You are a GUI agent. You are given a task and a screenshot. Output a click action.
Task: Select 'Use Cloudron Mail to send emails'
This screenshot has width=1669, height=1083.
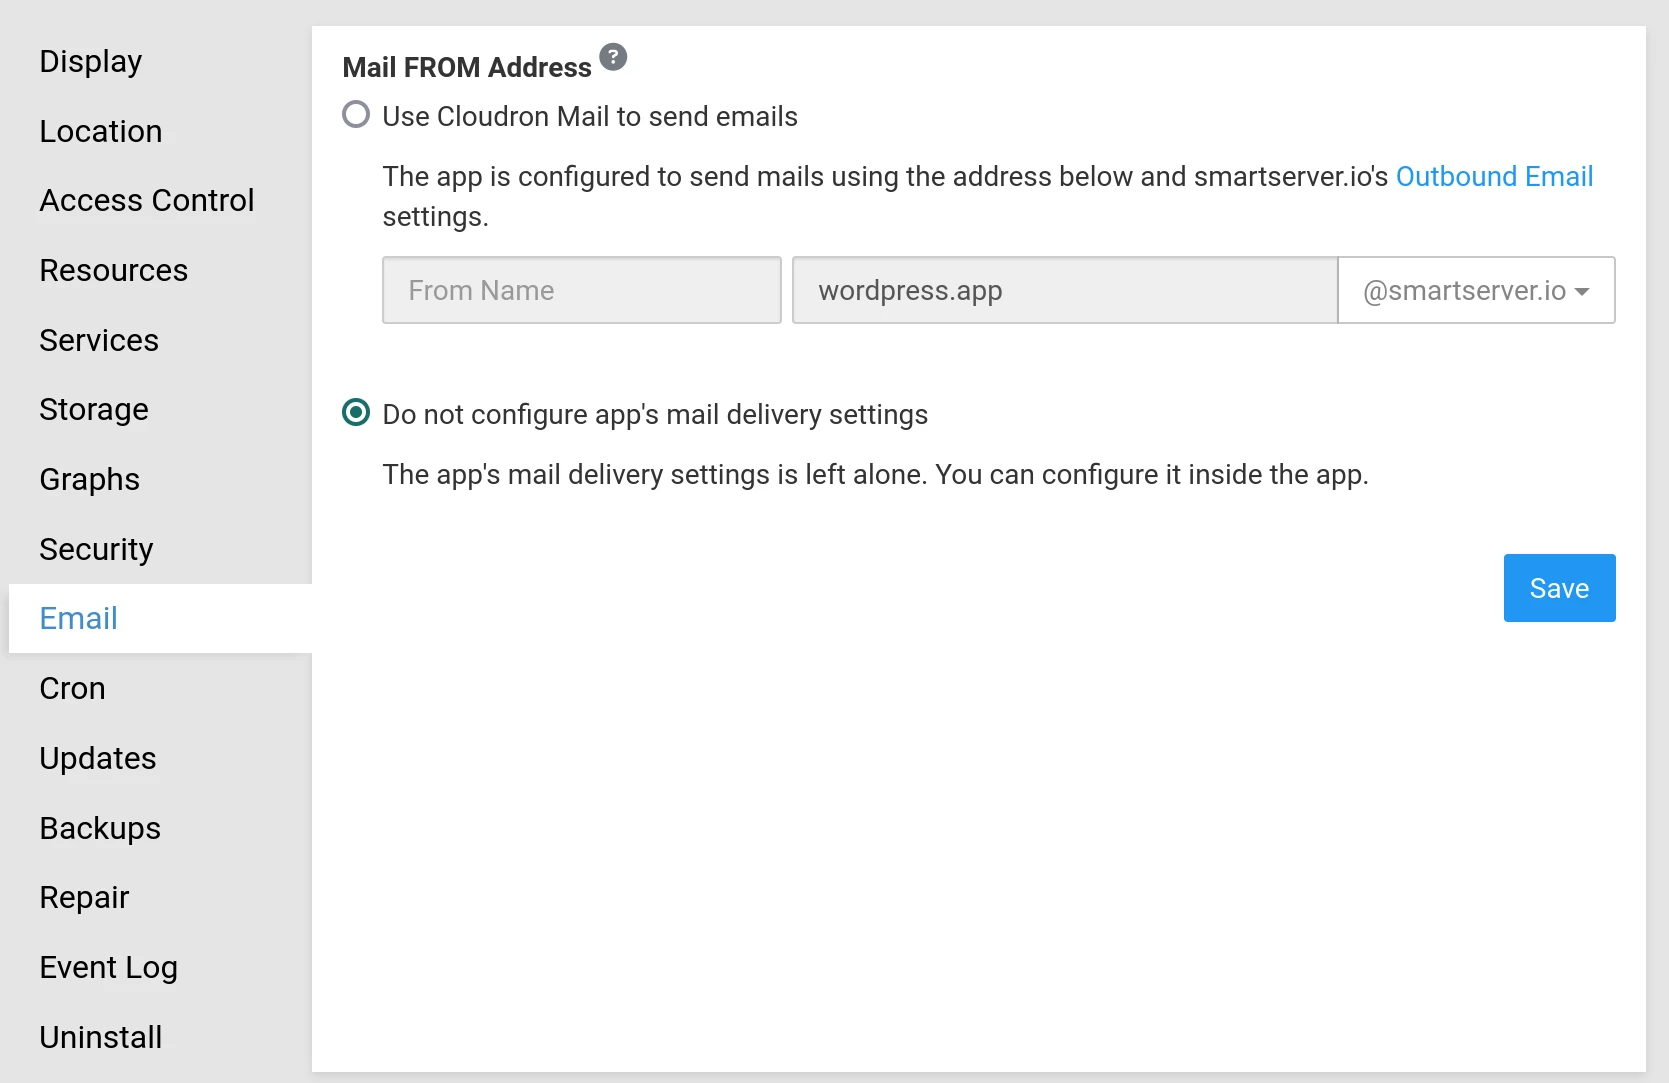click(355, 115)
